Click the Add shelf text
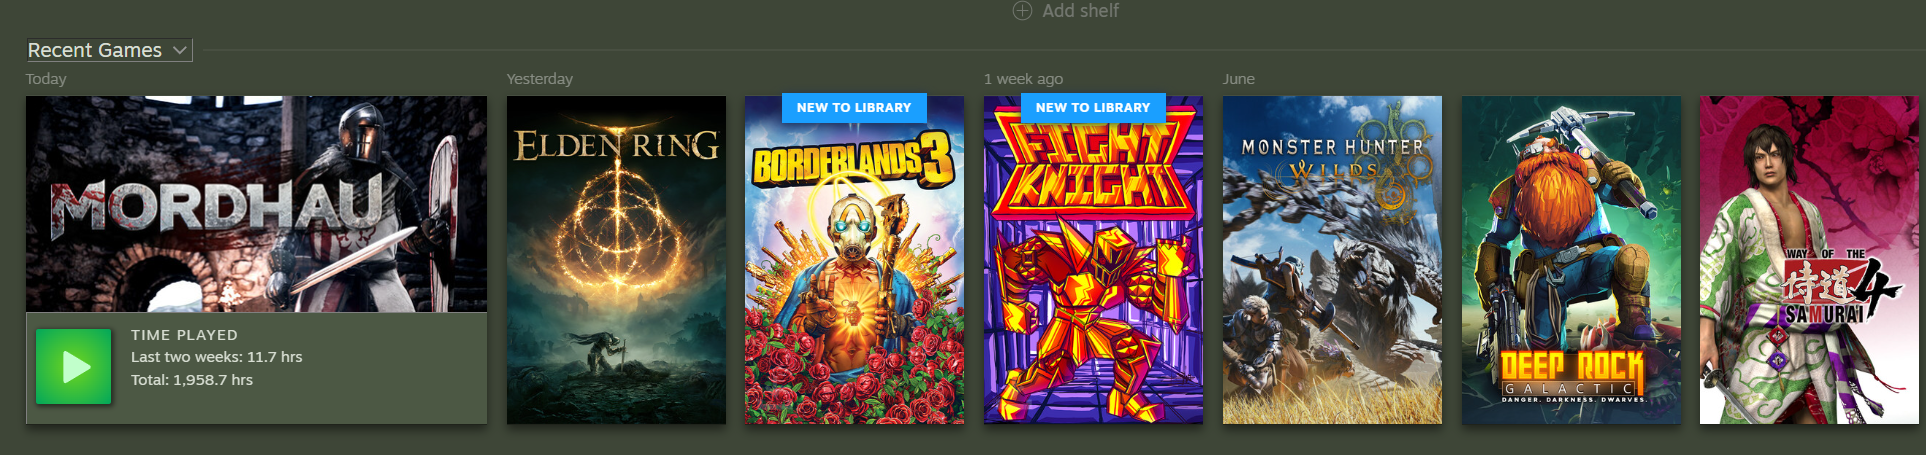Screen dimensions: 1926x455 [1080, 11]
